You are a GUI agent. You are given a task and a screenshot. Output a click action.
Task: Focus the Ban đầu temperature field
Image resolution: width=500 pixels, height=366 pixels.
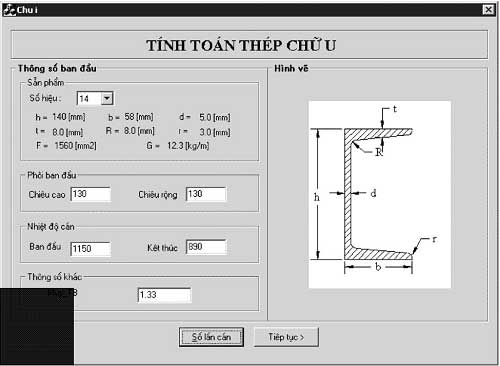[x=91, y=249]
